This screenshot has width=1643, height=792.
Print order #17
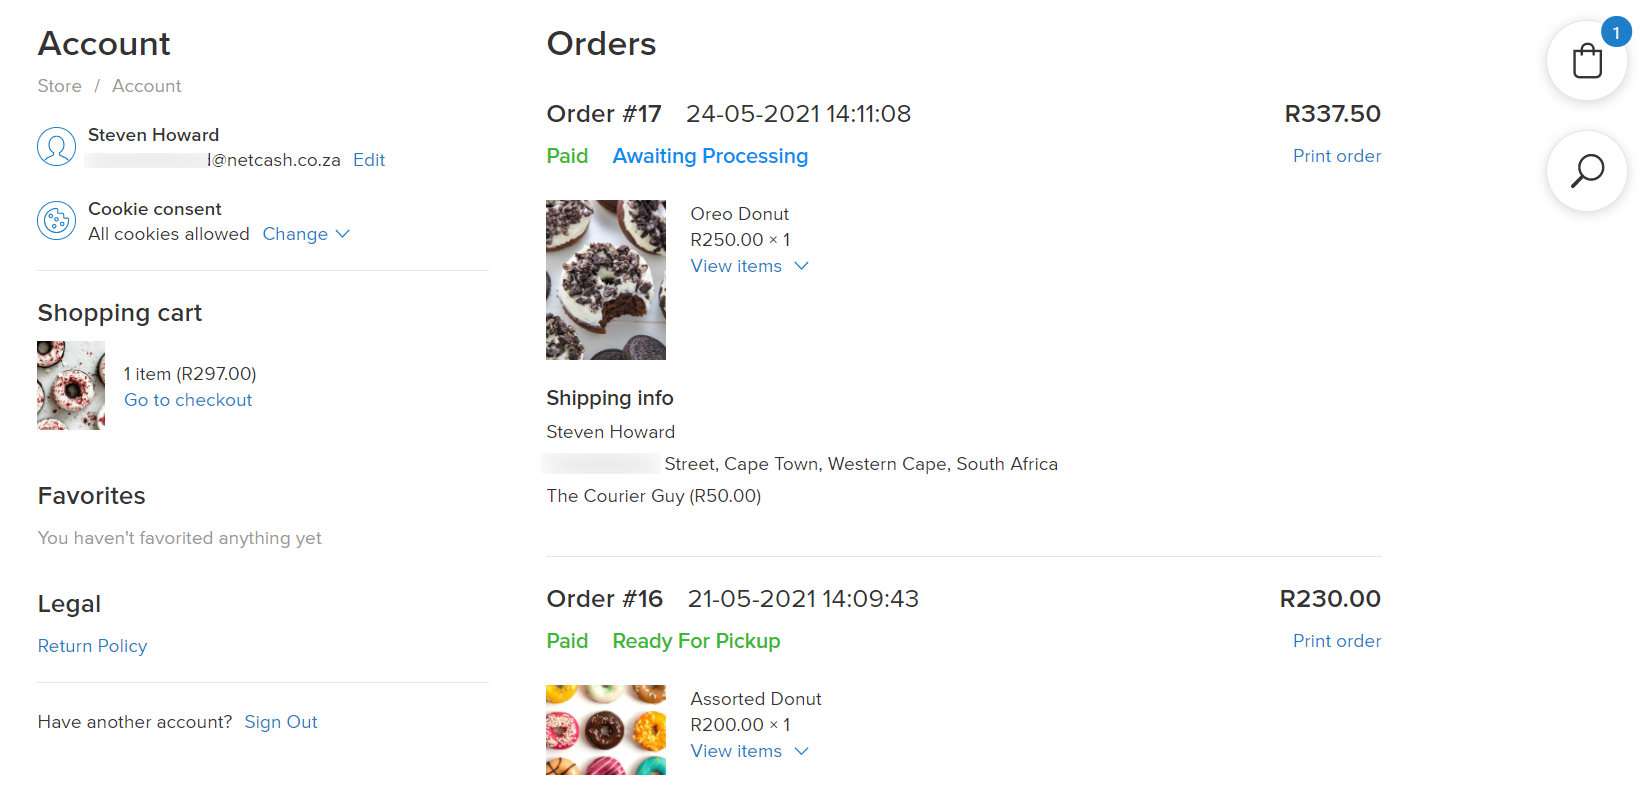click(x=1337, y=156)
